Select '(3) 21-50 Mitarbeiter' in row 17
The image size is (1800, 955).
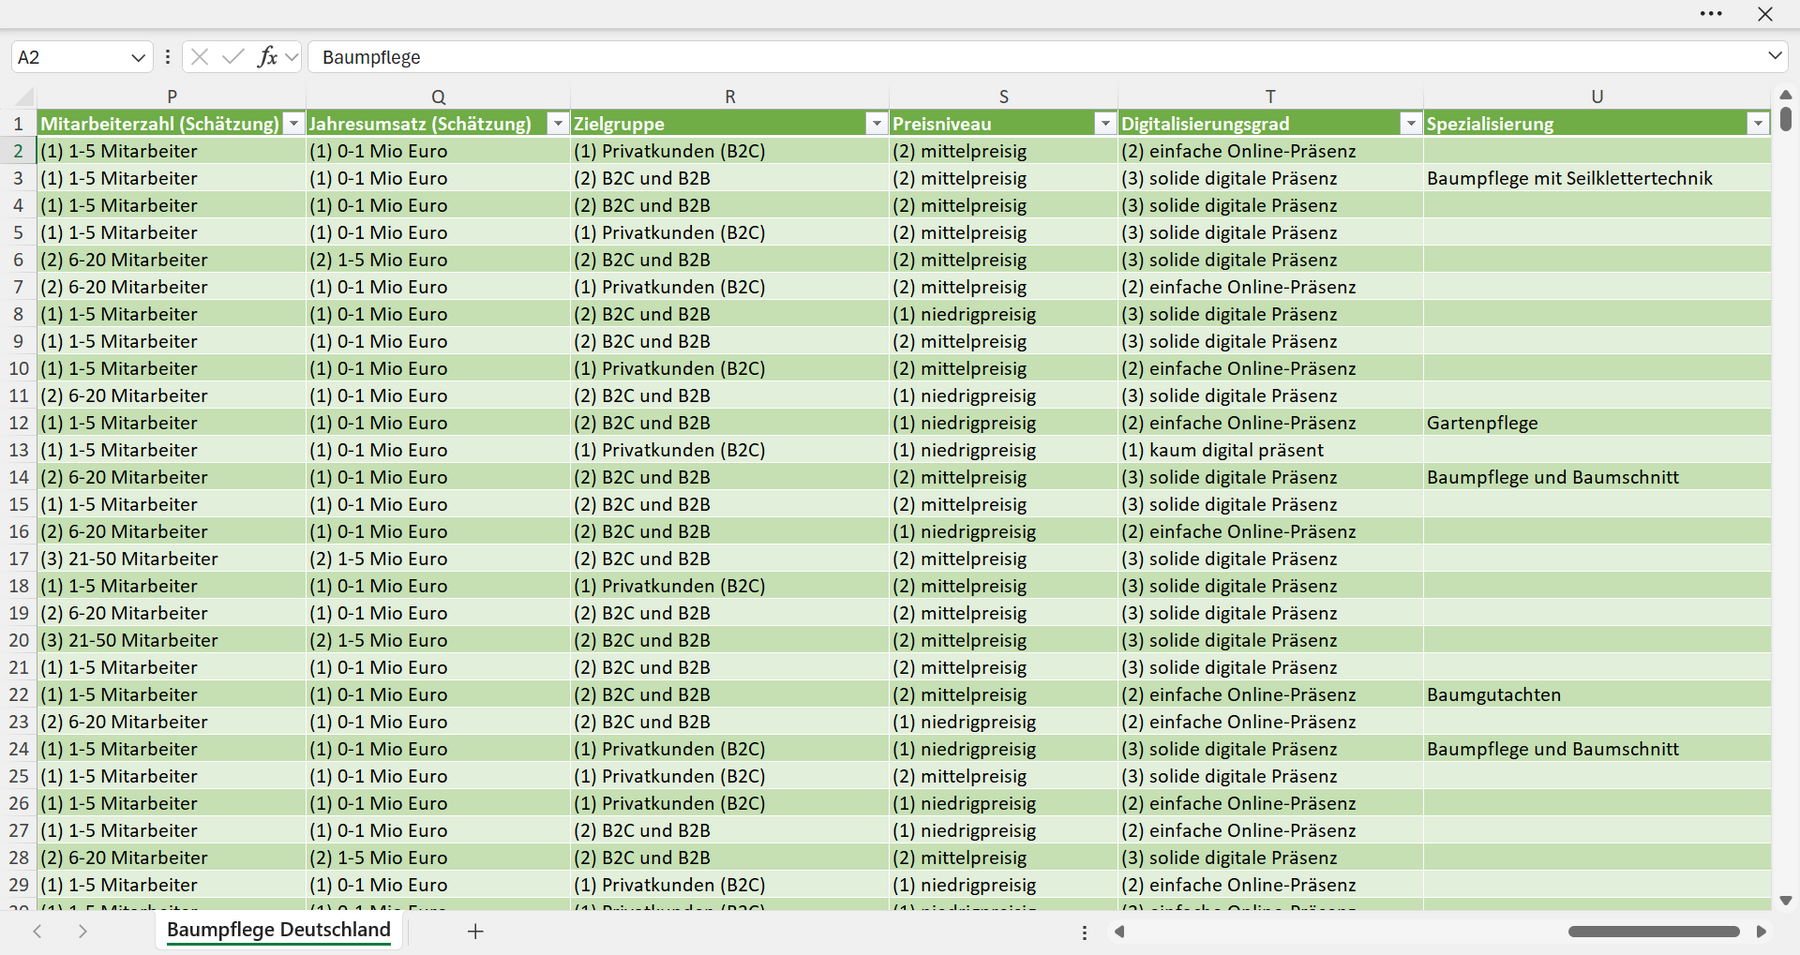tap(172, 559)
